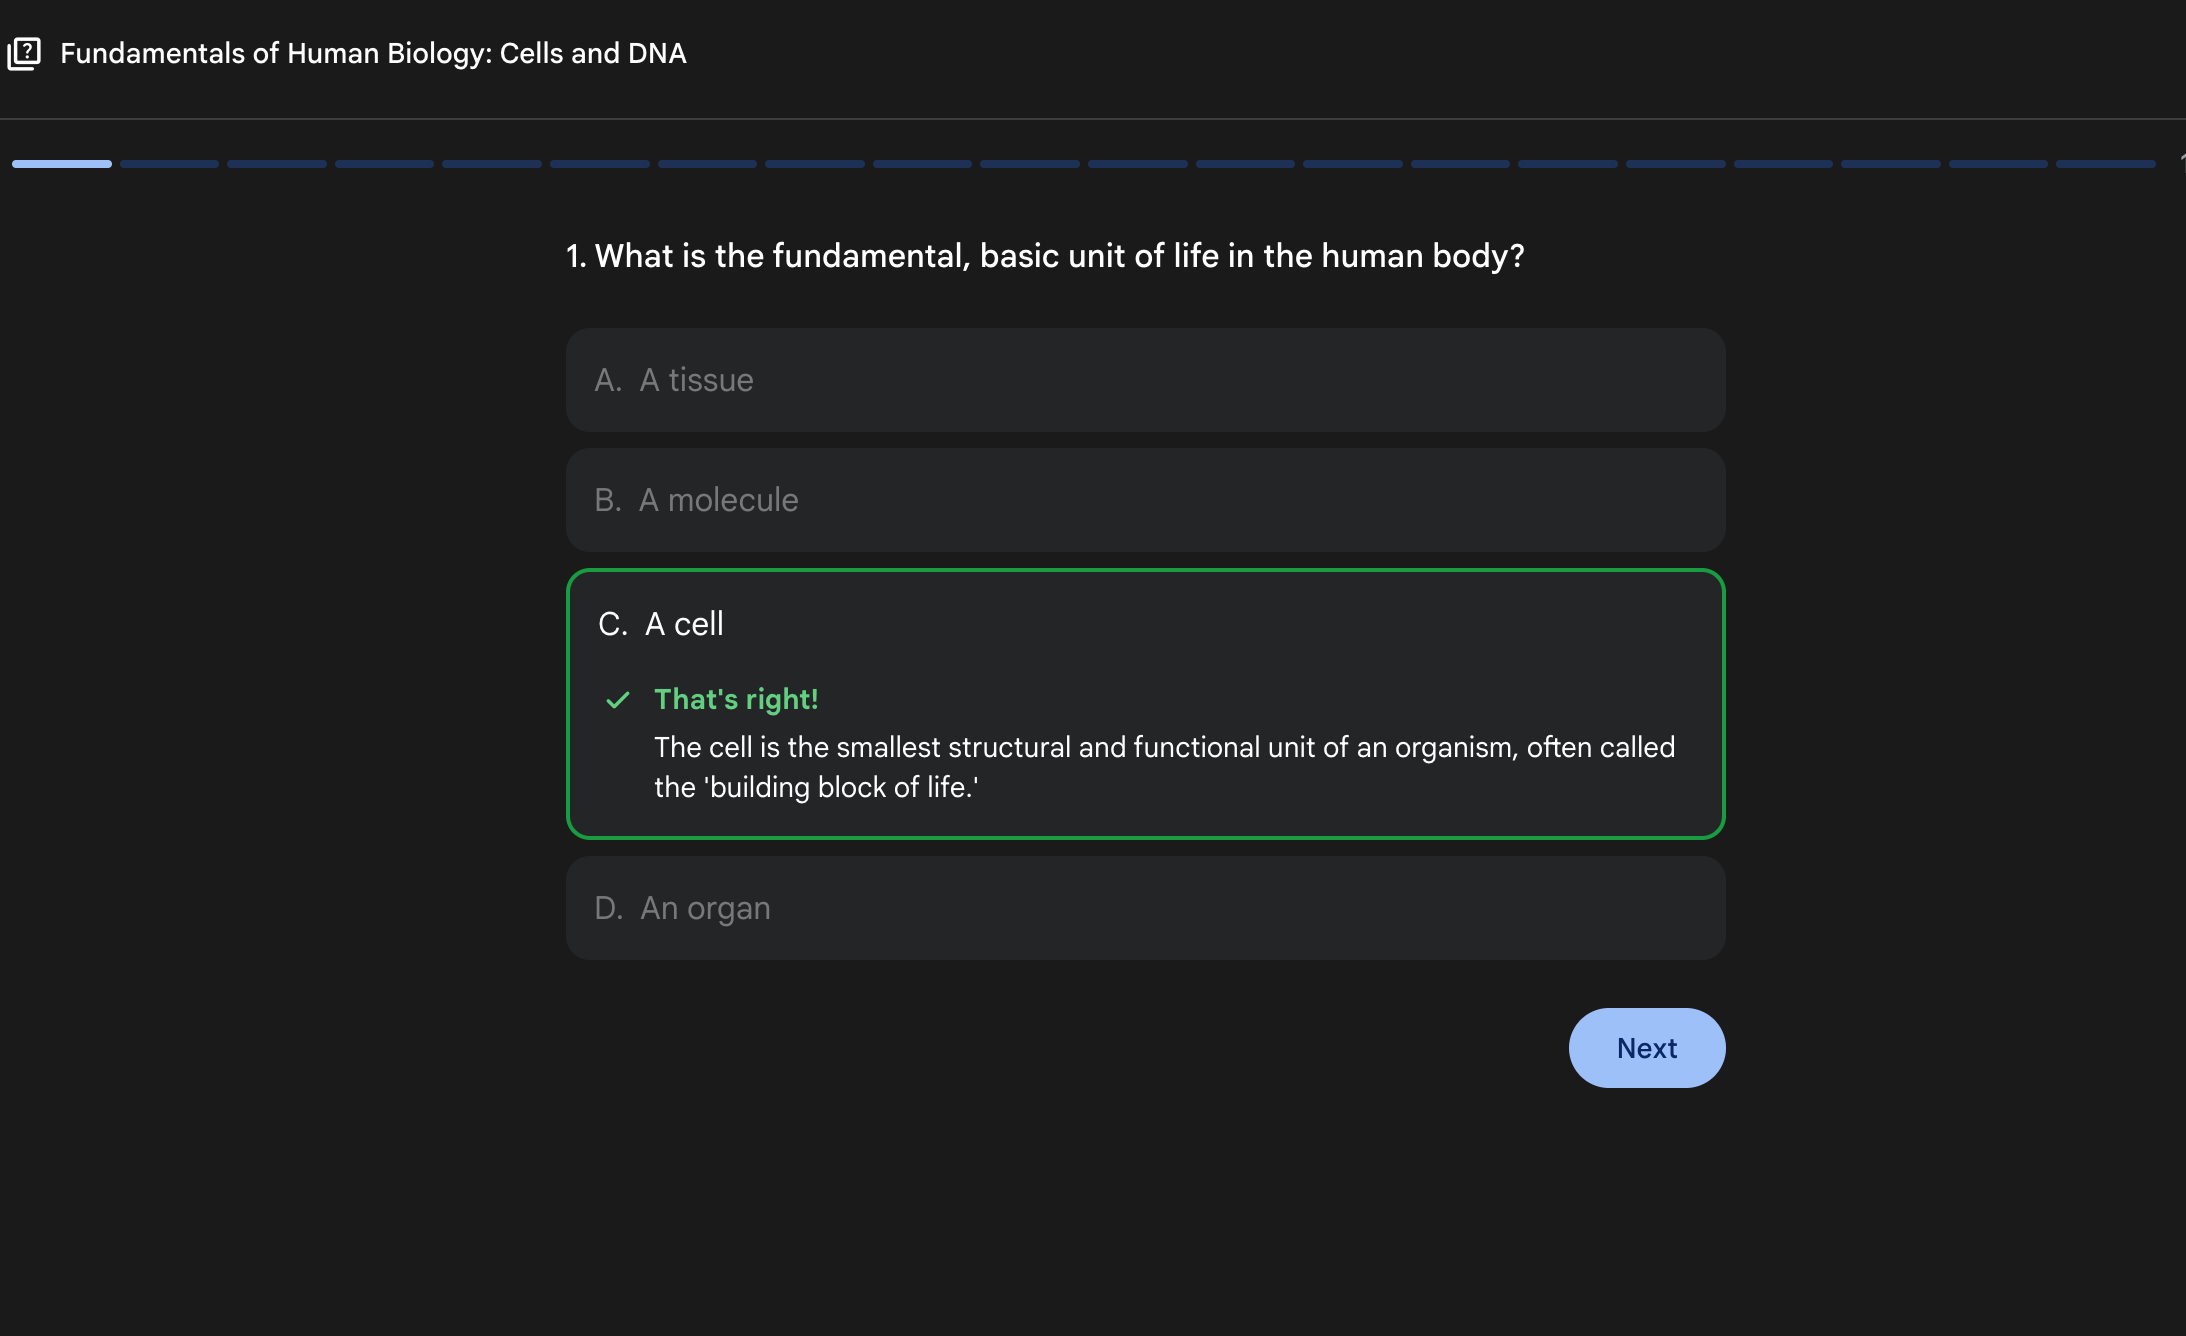Select answer option 'A. A tissue'
Viewport: 2186px width, 1336px height.
[x=1146, y=380]
